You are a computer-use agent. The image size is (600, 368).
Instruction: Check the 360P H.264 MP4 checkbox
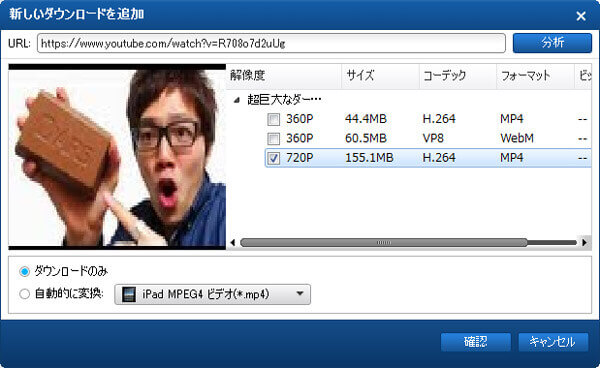(x=273, y=119)
